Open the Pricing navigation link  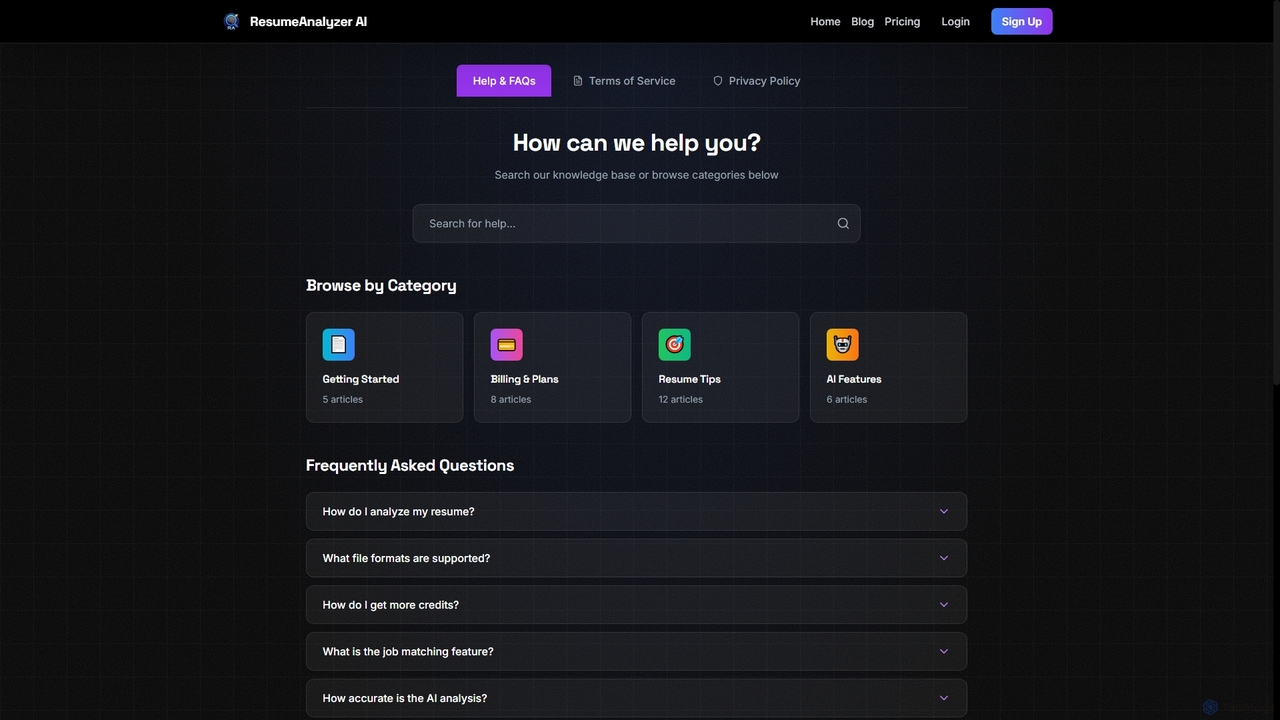coord(902,21)
